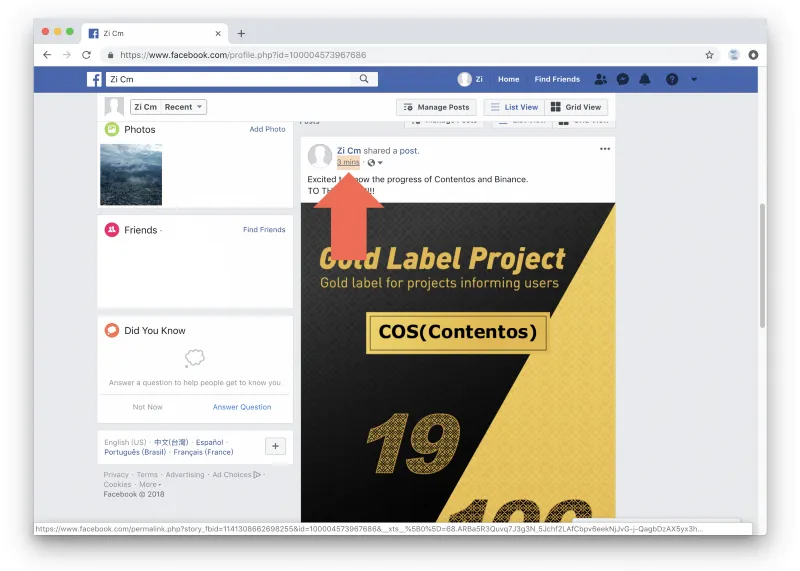Click the Facebook logo icon
Image resolution: width=800 pixels, height=571 pixels.
[94, 79]
